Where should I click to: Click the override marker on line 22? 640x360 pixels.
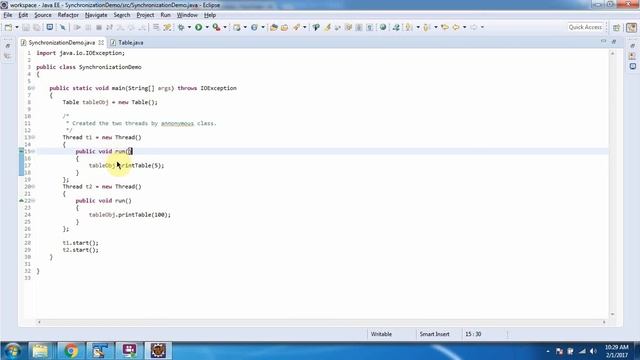click(21, 201)
